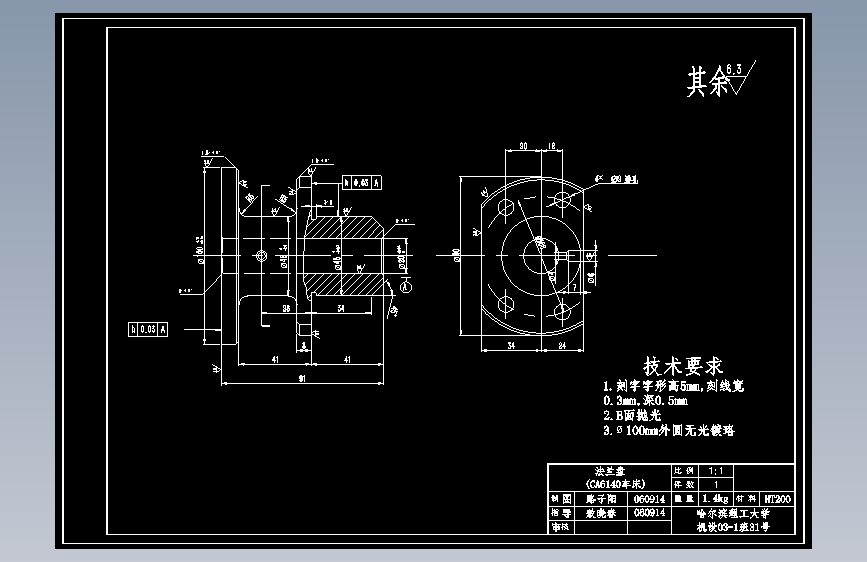This screenshot has height=562, width=867.
Task: Click the hatched upper section area
Action: pyautogui.click(x=343, y=227)
